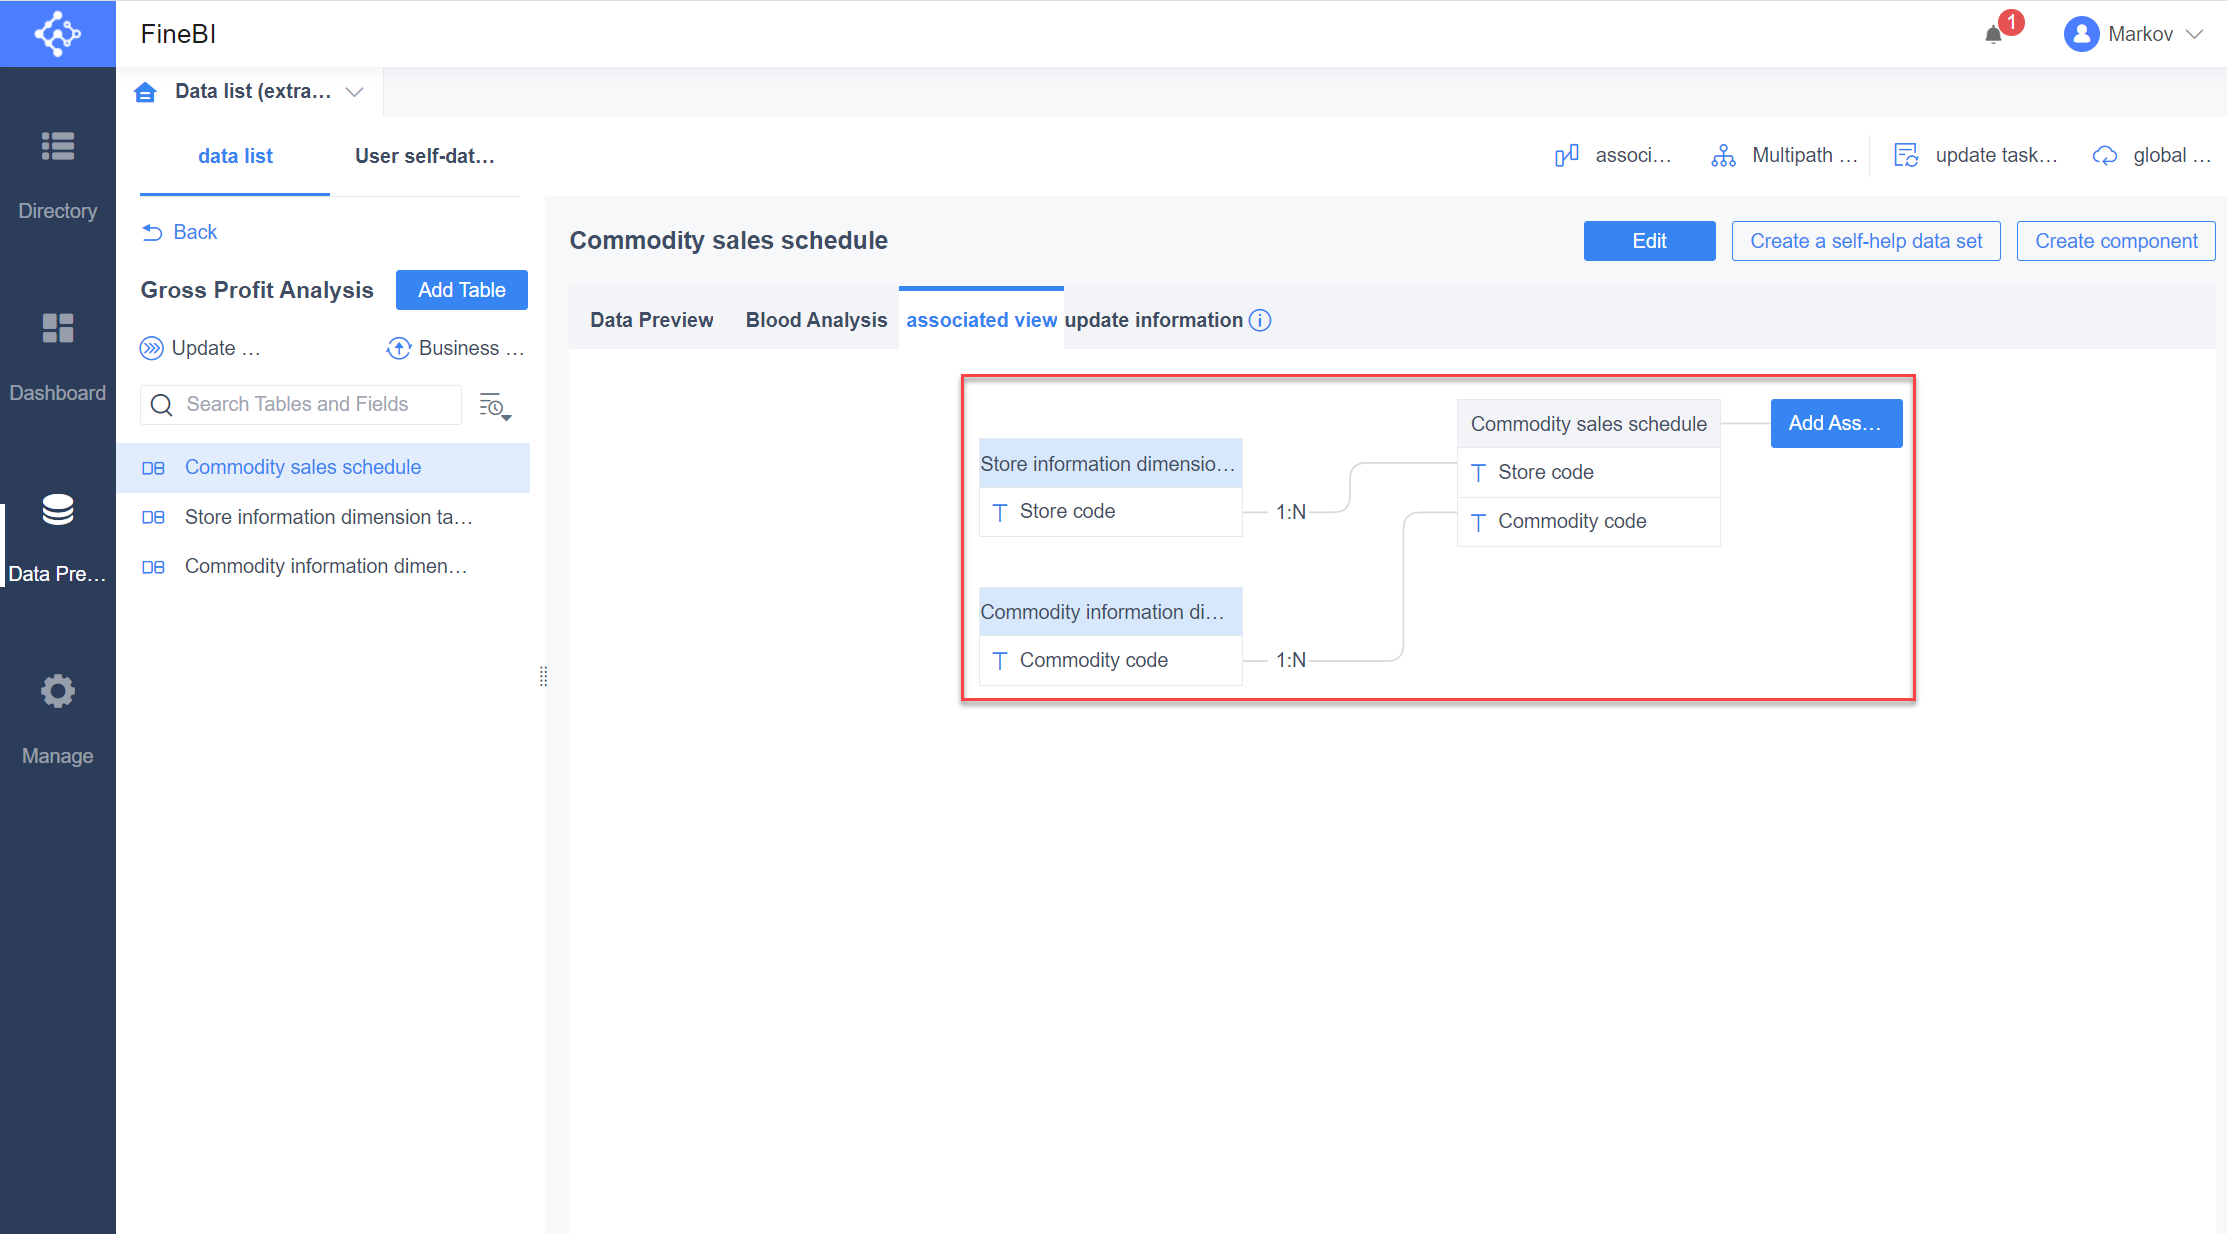Click Create a self-help data set
The image size is (2227, 1234).
1866,241
